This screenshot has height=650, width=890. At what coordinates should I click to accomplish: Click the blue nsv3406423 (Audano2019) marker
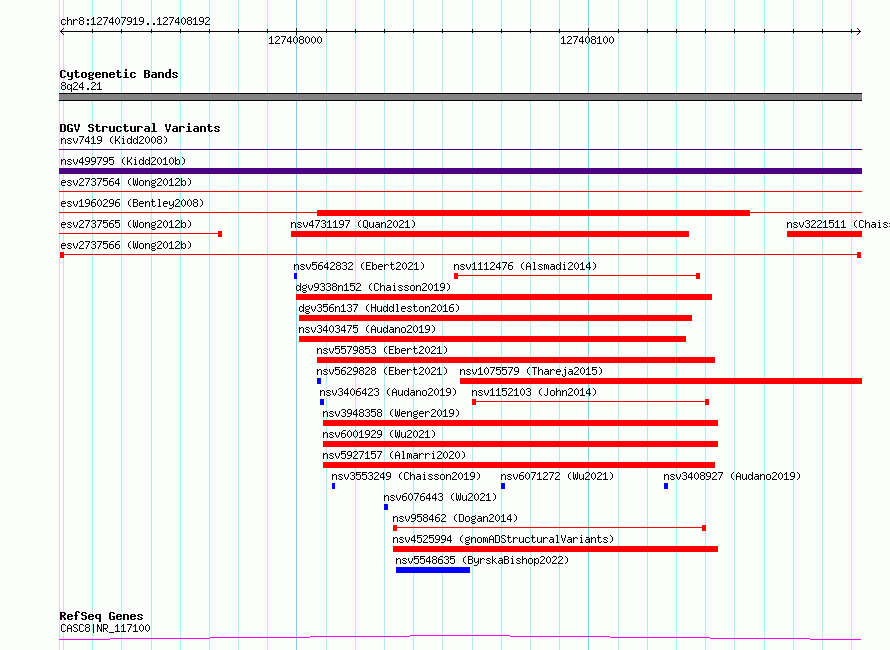(x=322, y=402)
